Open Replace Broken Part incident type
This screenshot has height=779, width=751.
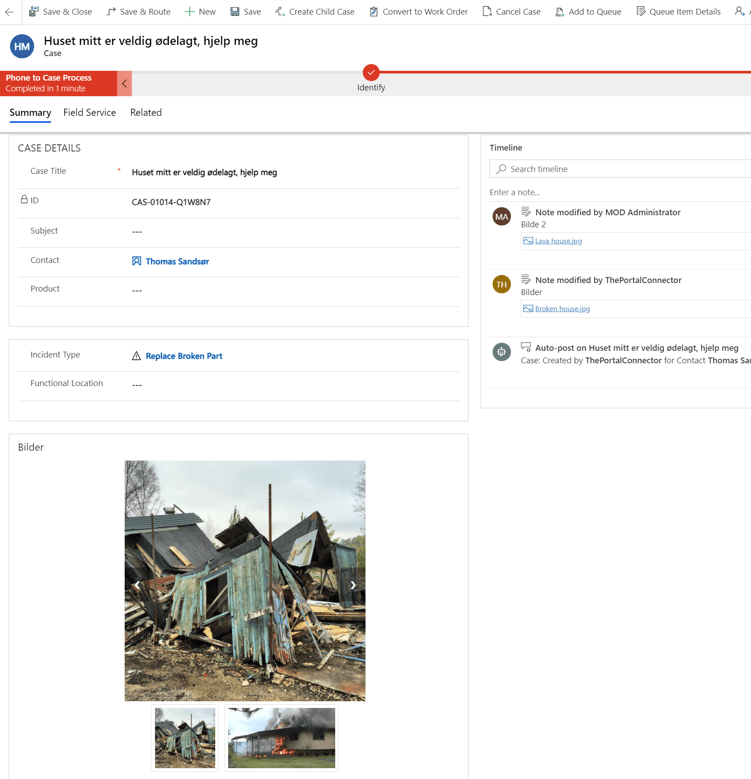[184, 356]
